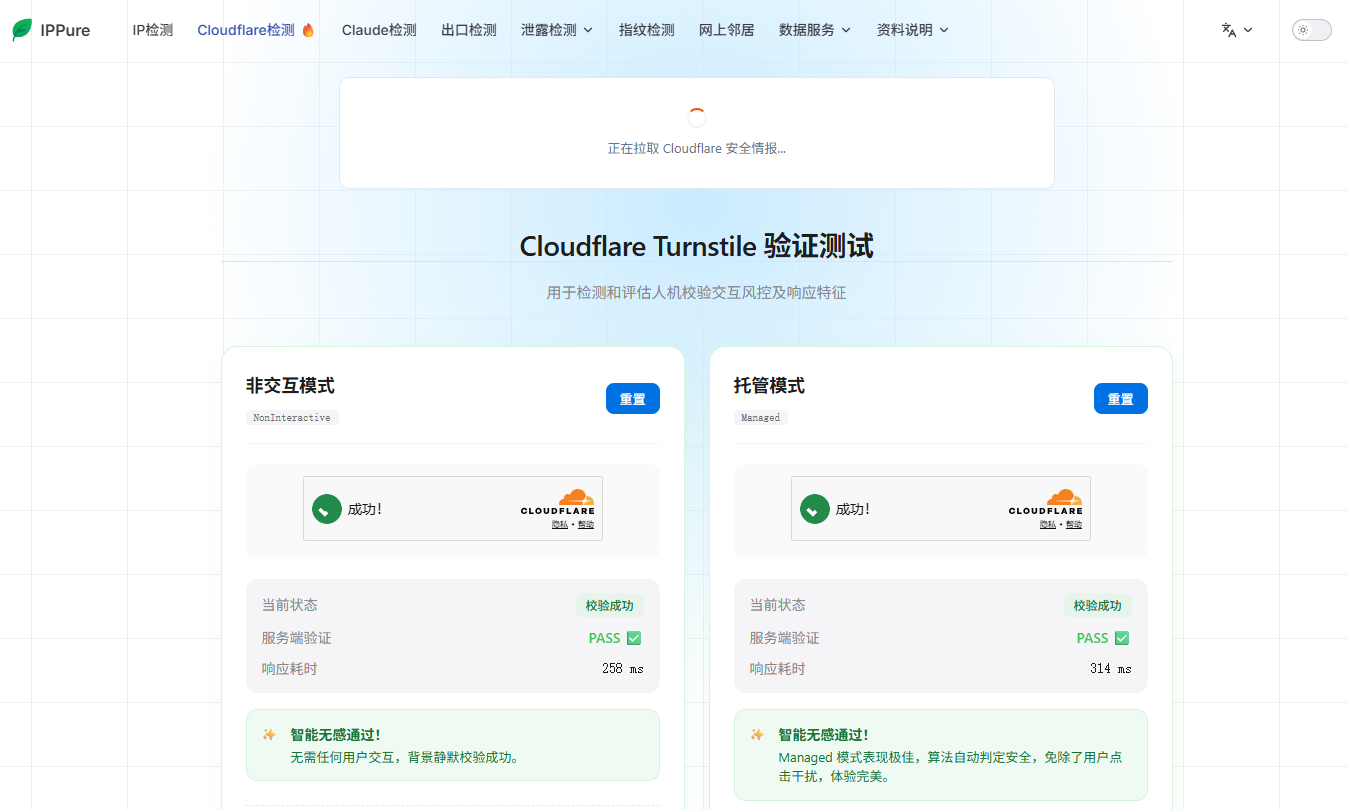Click the Cloudflare logo in 非交互模式 widget
Screen dimensions: 1348x810
558,502
